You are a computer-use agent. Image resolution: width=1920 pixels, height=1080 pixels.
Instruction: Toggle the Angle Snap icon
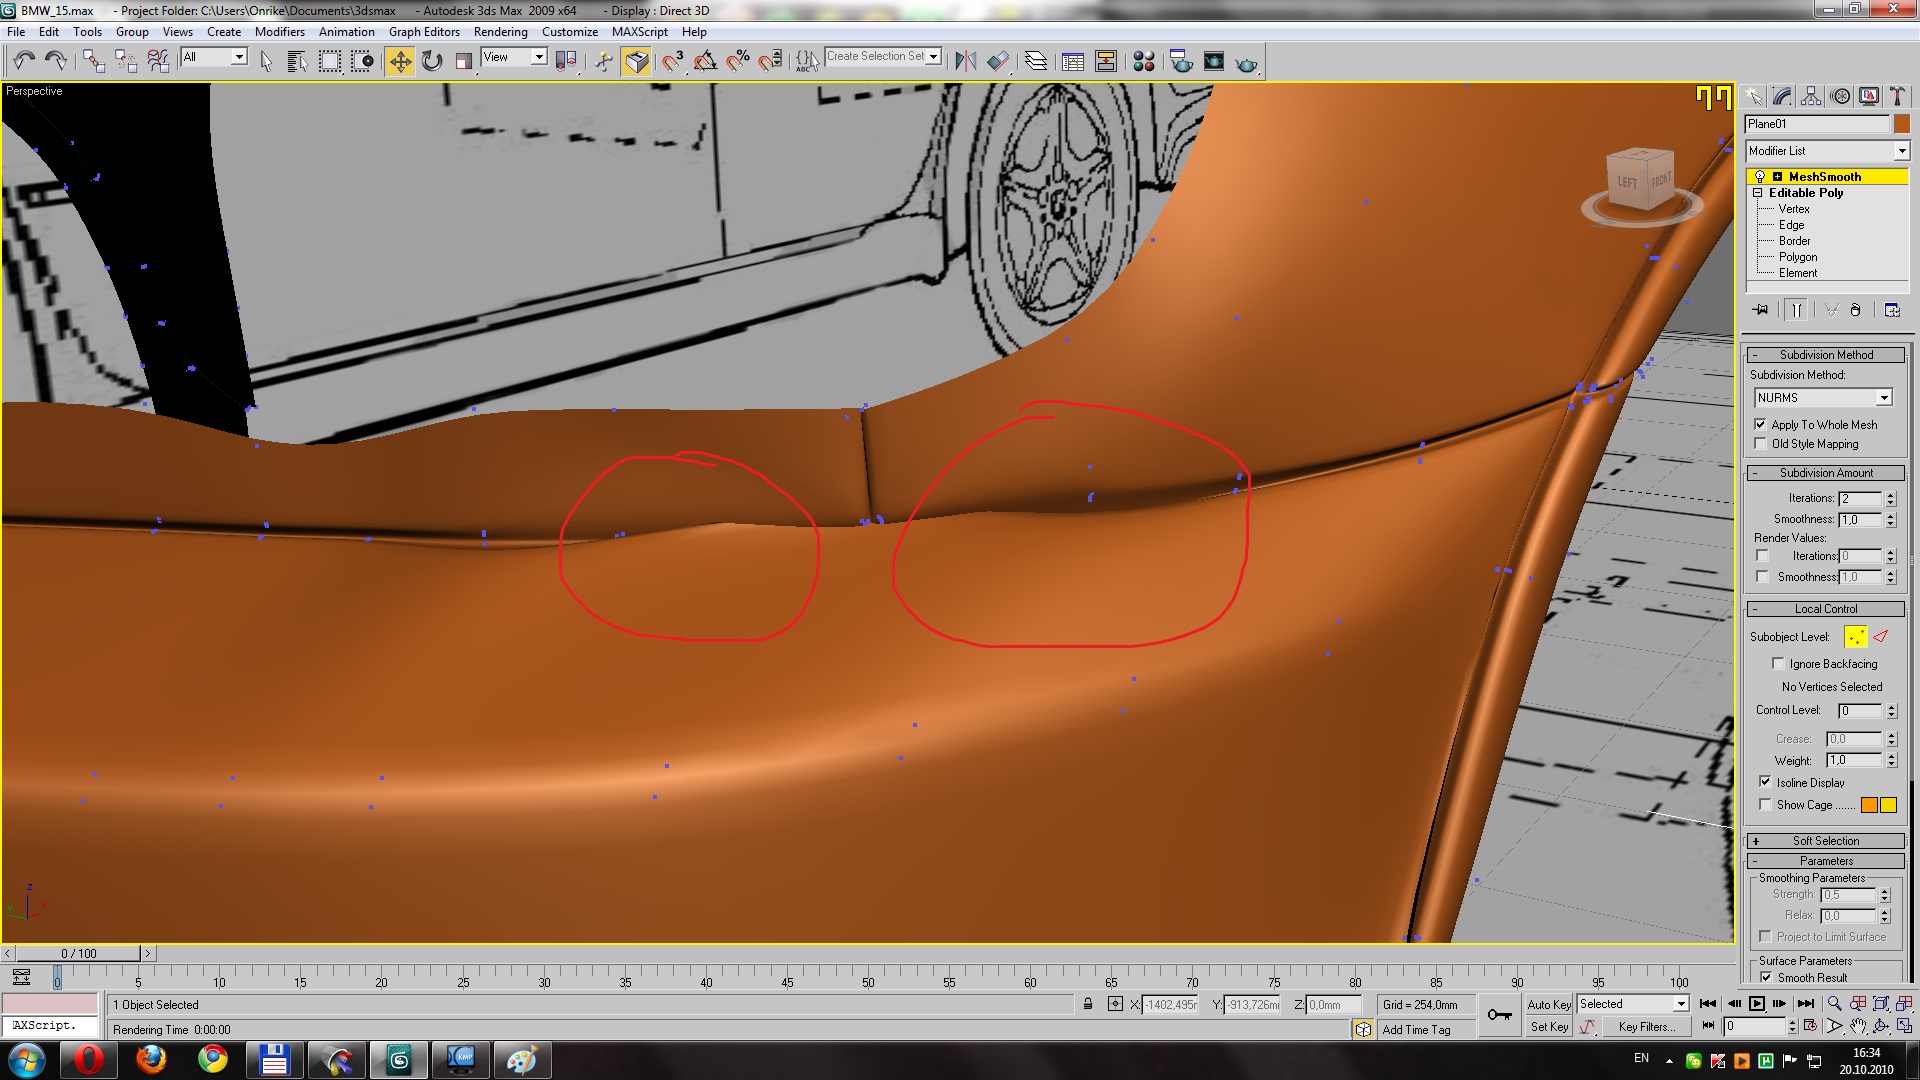(x=705, y=61)
